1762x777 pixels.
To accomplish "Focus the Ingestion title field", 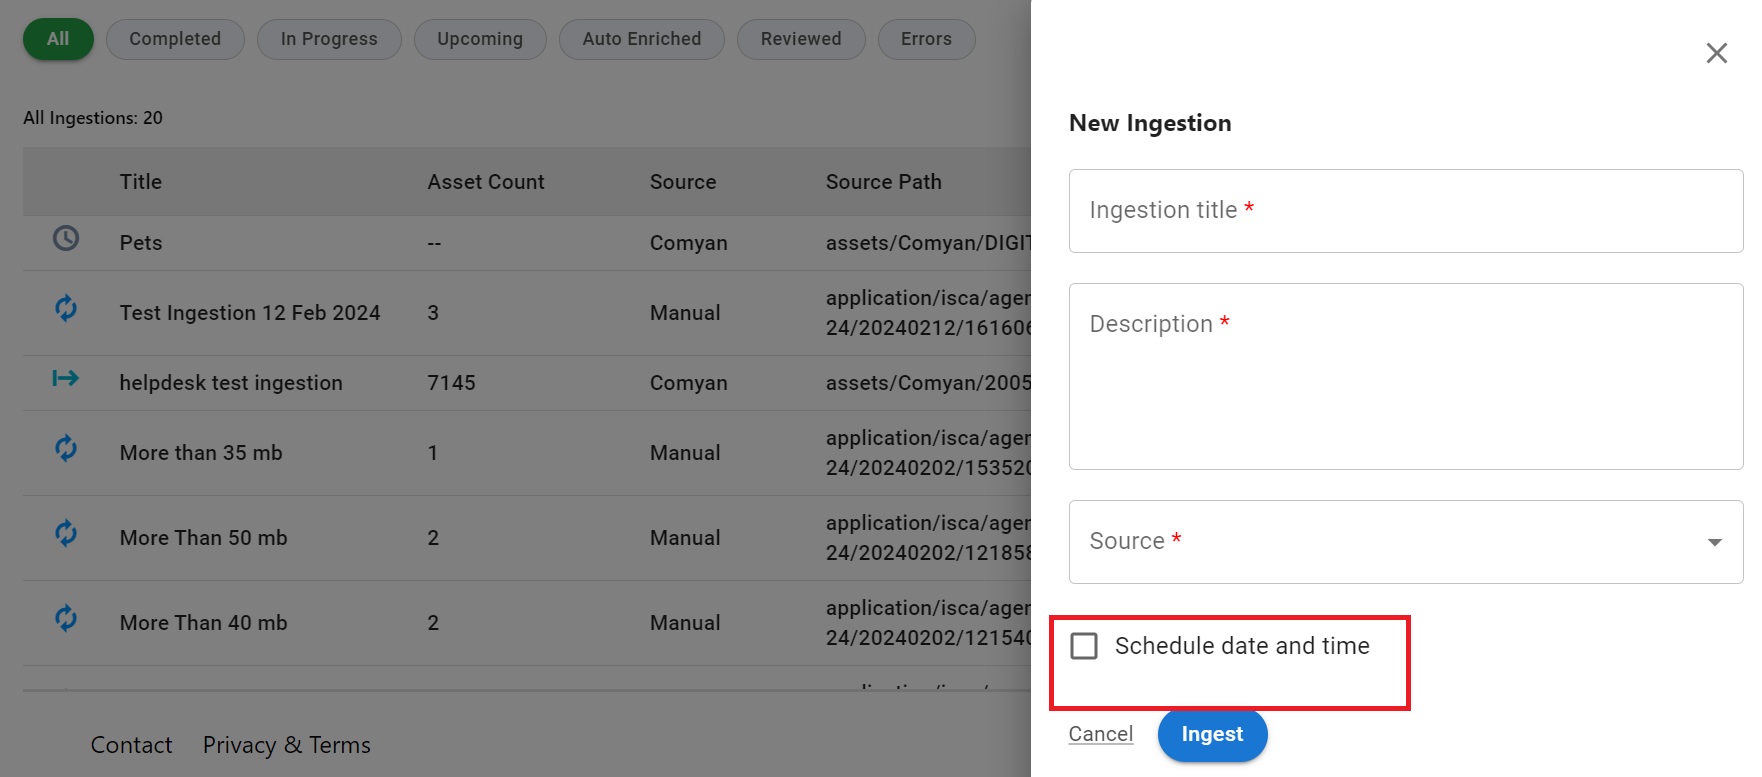I will click(x=1405, y=211).
